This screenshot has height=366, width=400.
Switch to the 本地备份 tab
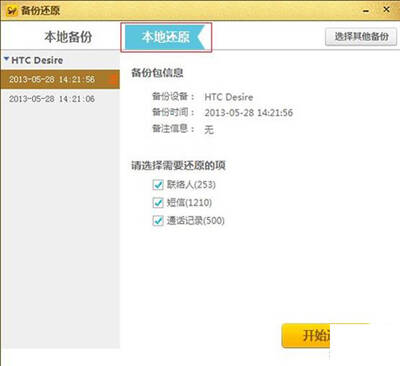pyautogui.click(x=68, y=37)
